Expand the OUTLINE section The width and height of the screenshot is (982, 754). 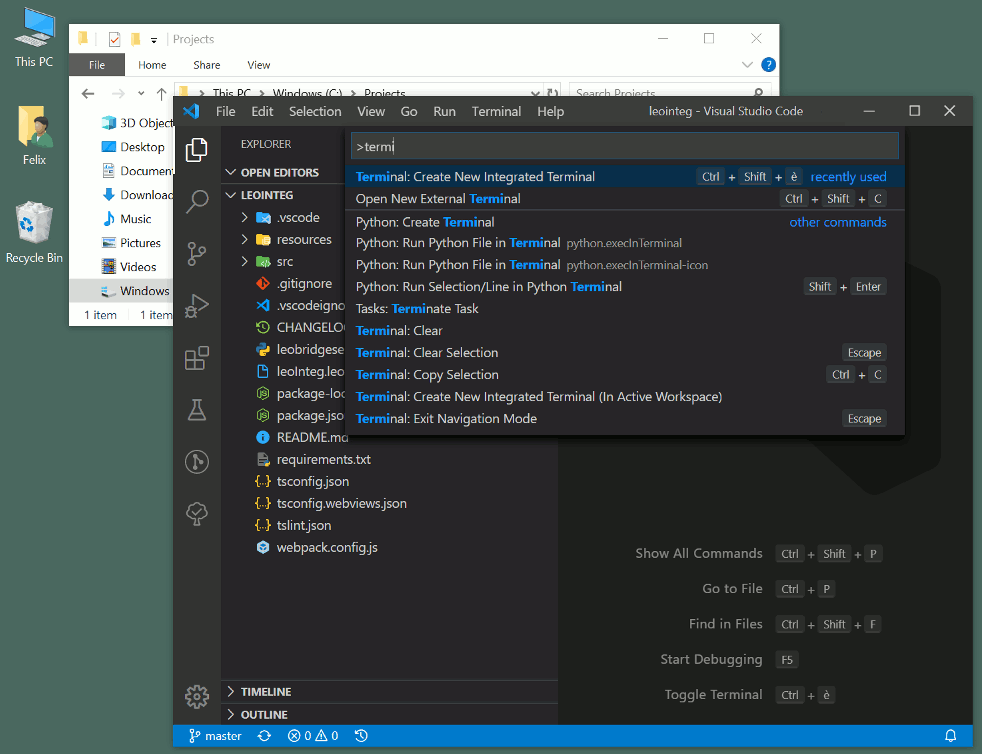[x=230, y=715]
